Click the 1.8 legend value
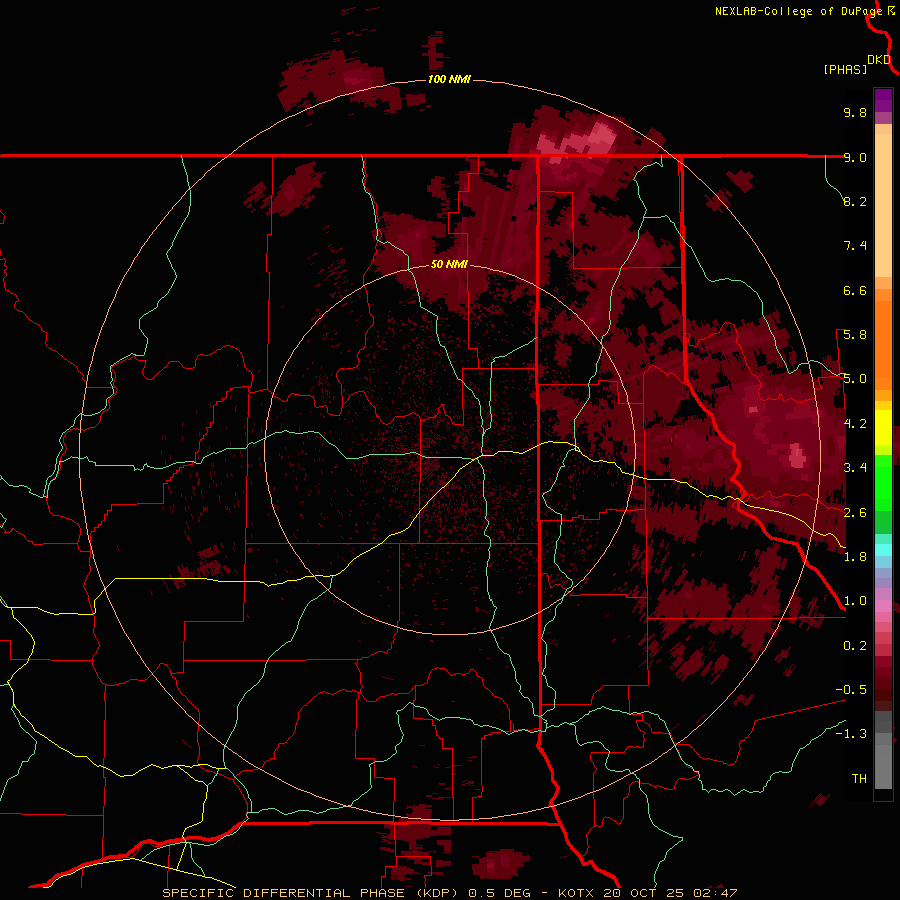 pyautogui.click(x=855, y=557)
